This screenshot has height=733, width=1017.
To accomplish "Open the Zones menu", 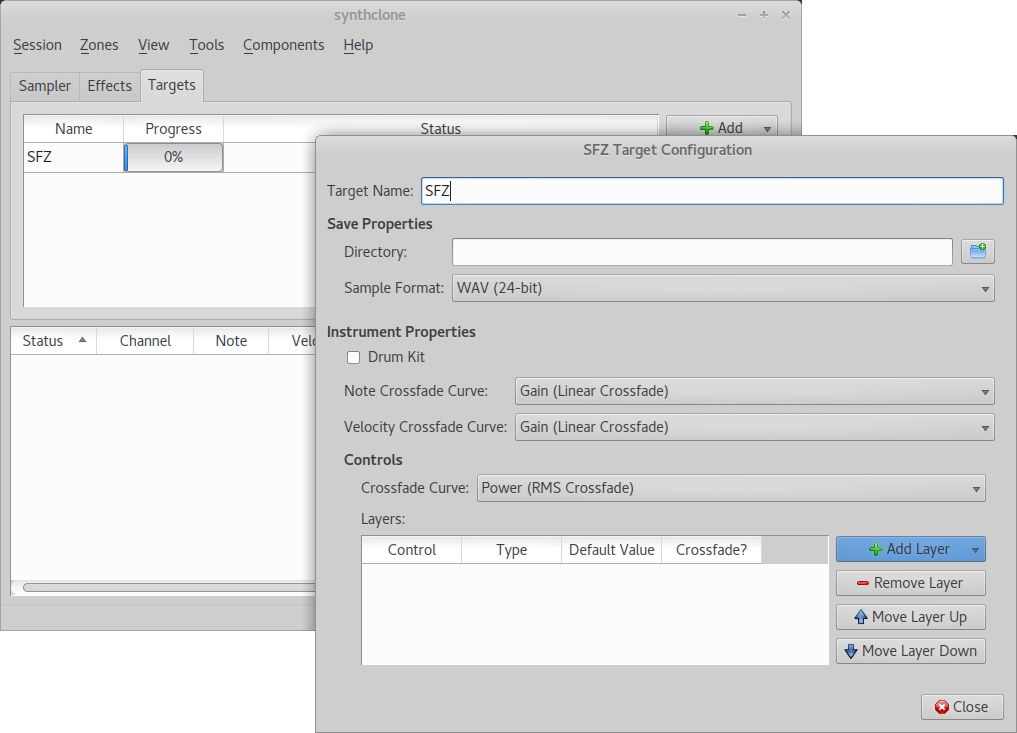I will click(99, 45).
